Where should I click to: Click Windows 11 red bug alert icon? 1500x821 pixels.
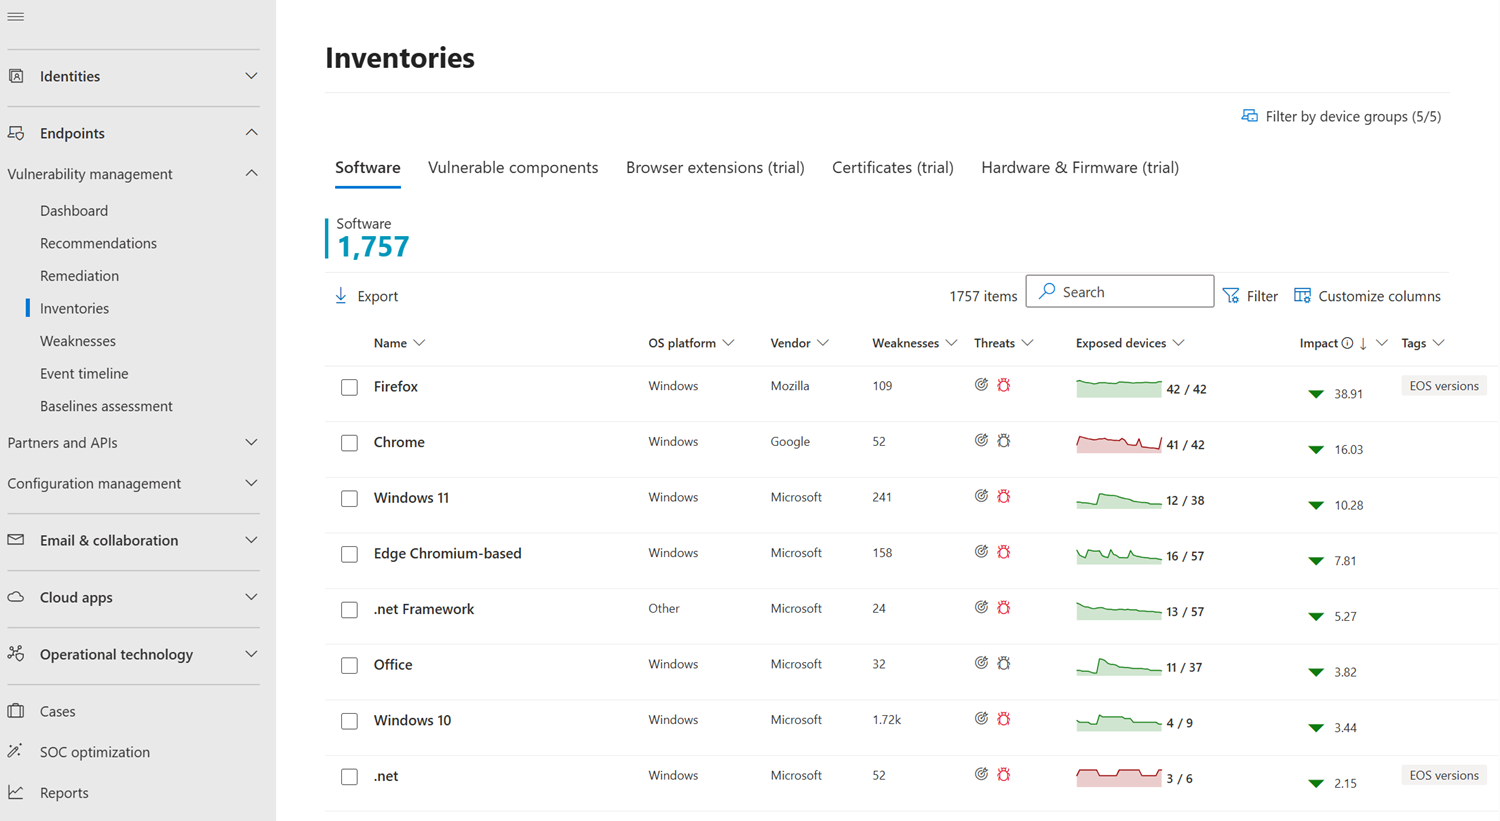(x=1004, y=497)
